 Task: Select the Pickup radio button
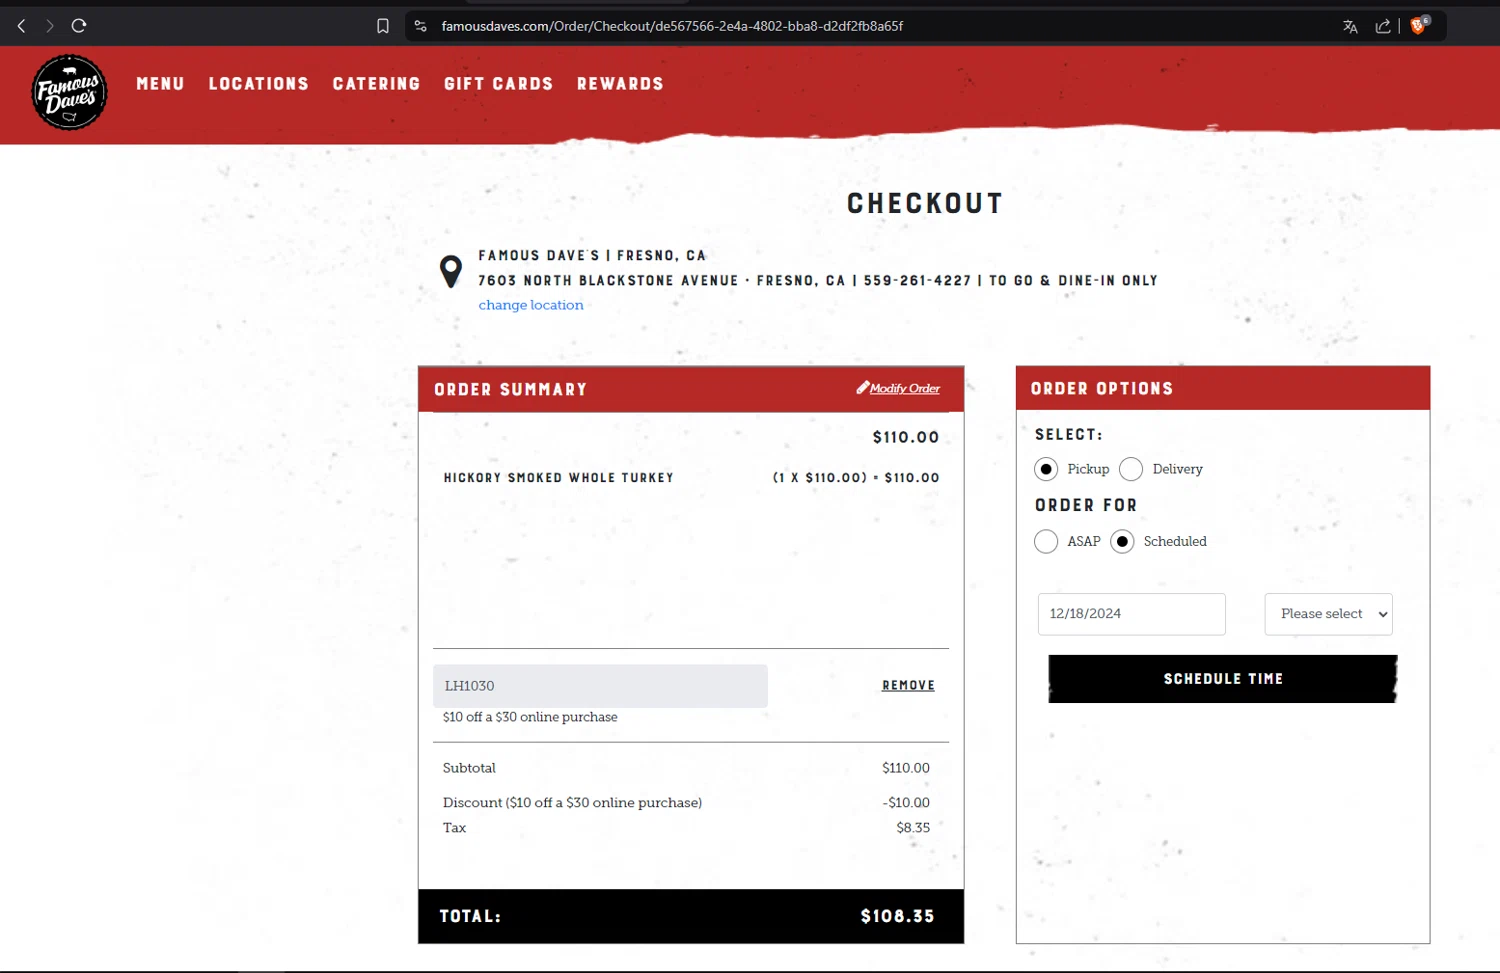pos(1046,469)
